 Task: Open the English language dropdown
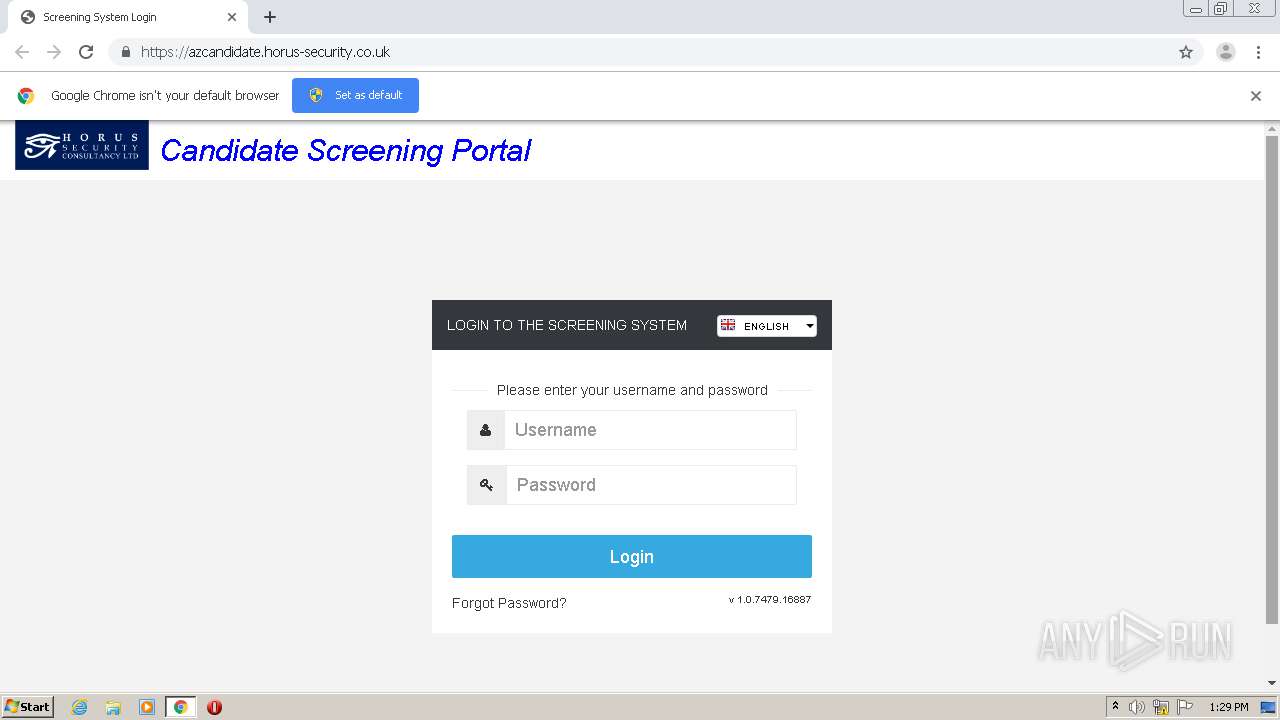767,326
